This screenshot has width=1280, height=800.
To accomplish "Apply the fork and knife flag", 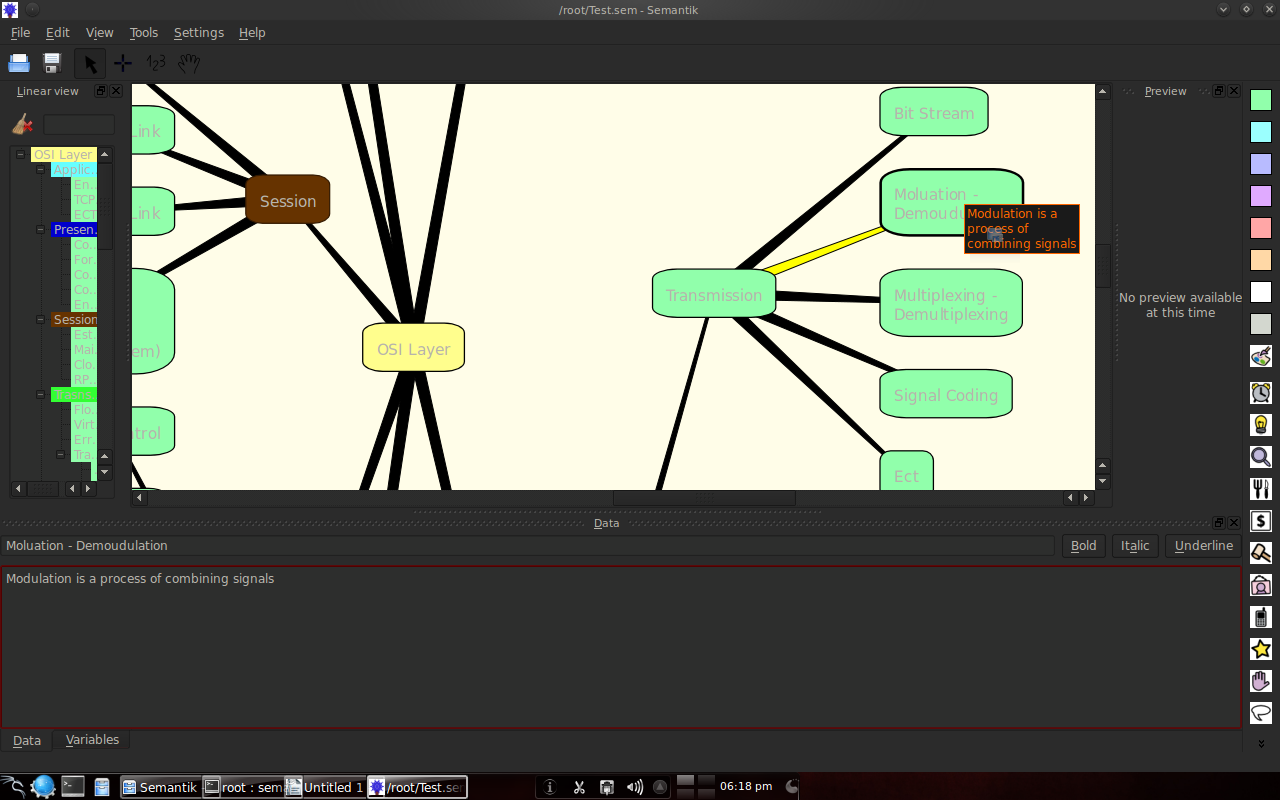I will click(1261, 489).
